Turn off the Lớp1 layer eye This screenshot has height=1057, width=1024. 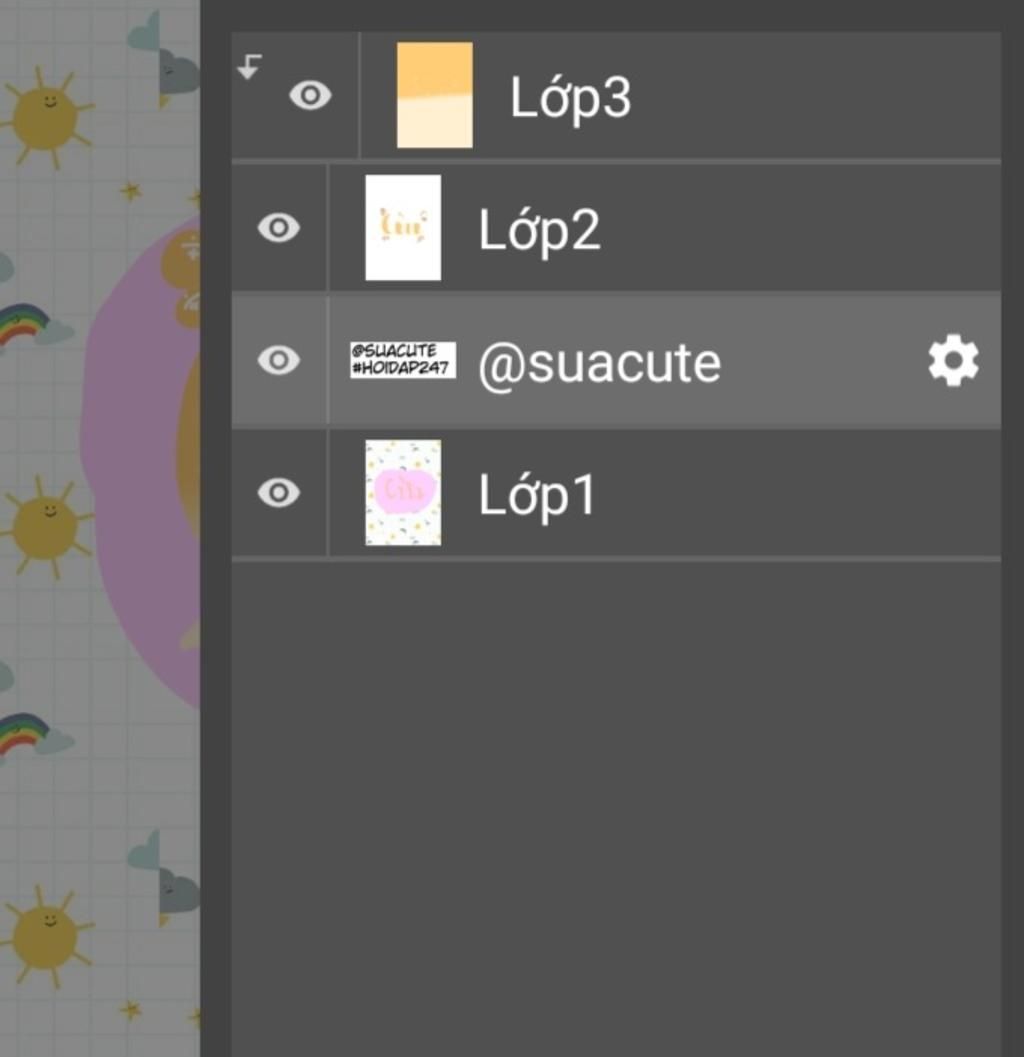tap(279, 492)
